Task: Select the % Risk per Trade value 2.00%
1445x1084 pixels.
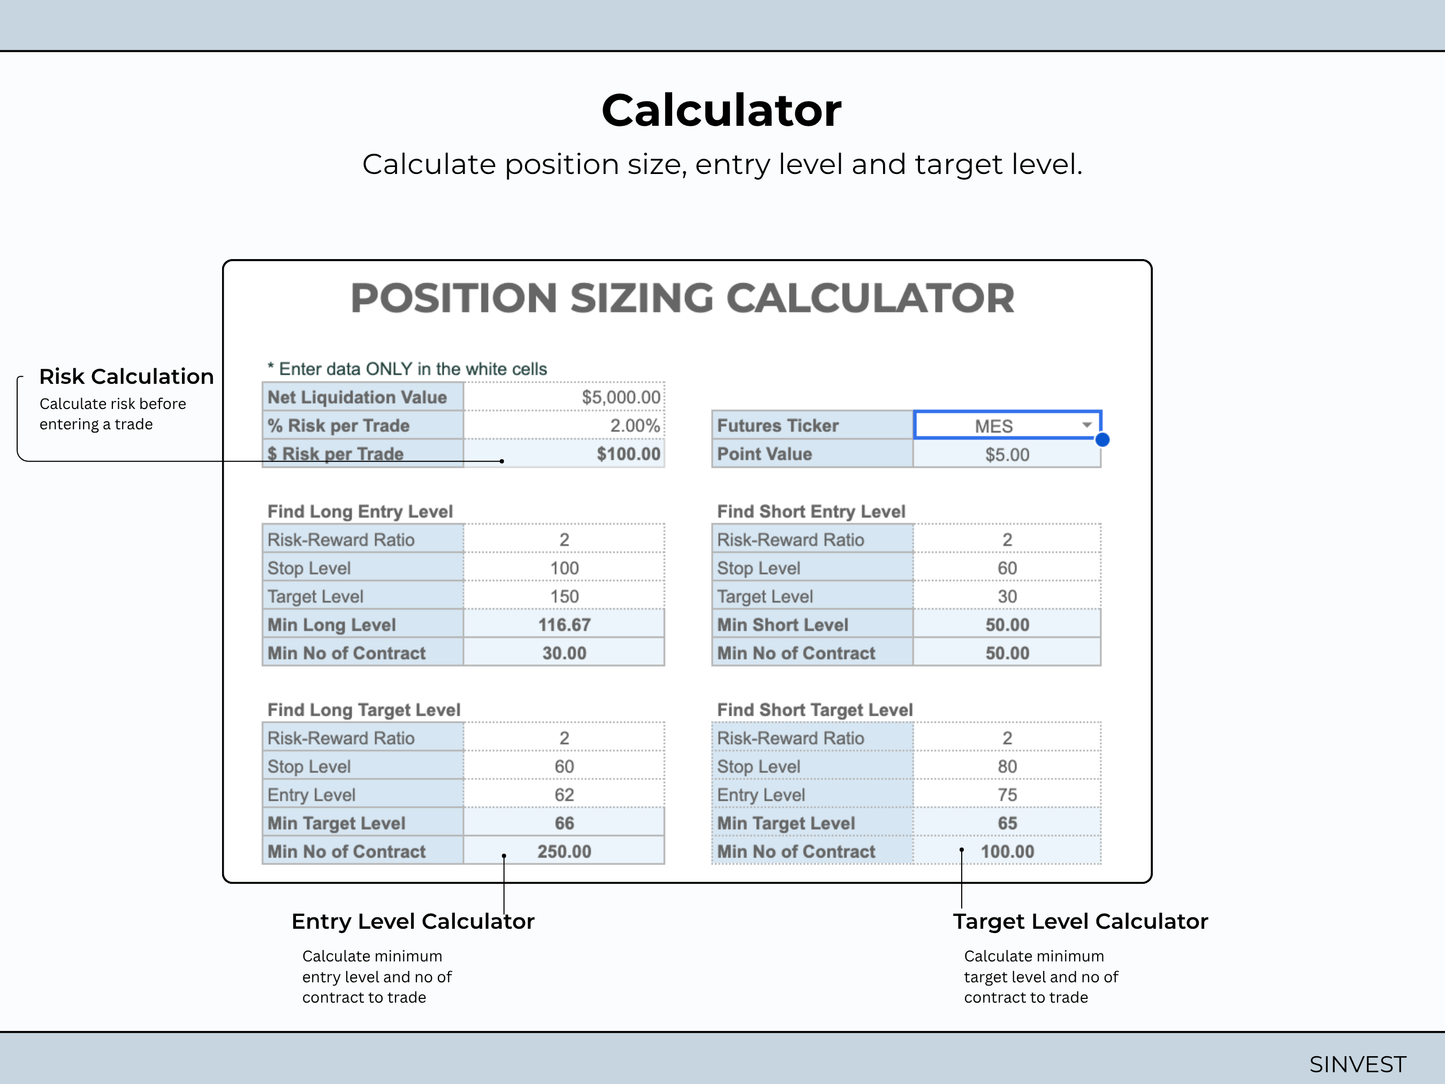Action: pos(564,425)
